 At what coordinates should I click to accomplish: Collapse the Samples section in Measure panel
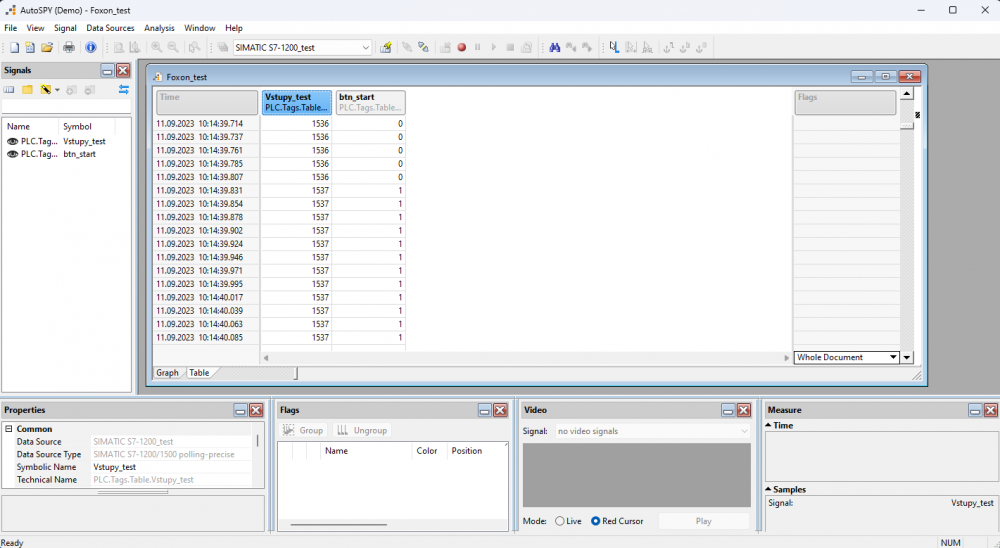point(768,489)
